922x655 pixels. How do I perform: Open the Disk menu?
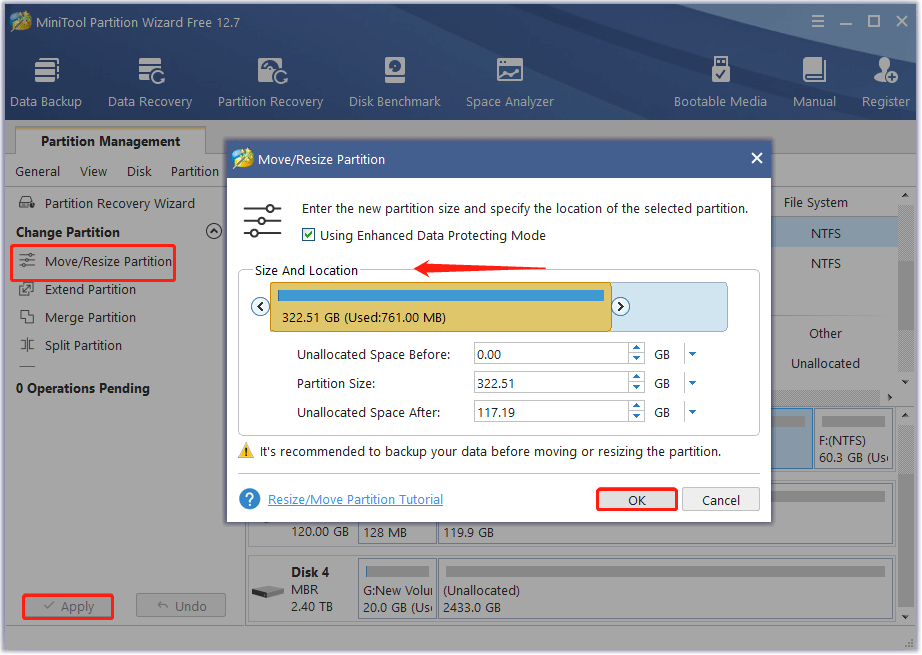(x=139, y=171)
